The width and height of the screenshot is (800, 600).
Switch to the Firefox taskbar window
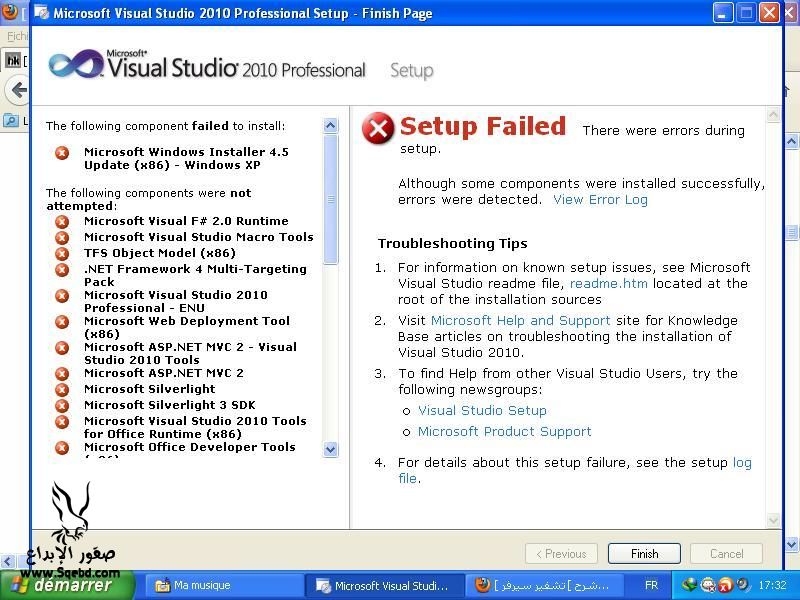tap(545, 585)
